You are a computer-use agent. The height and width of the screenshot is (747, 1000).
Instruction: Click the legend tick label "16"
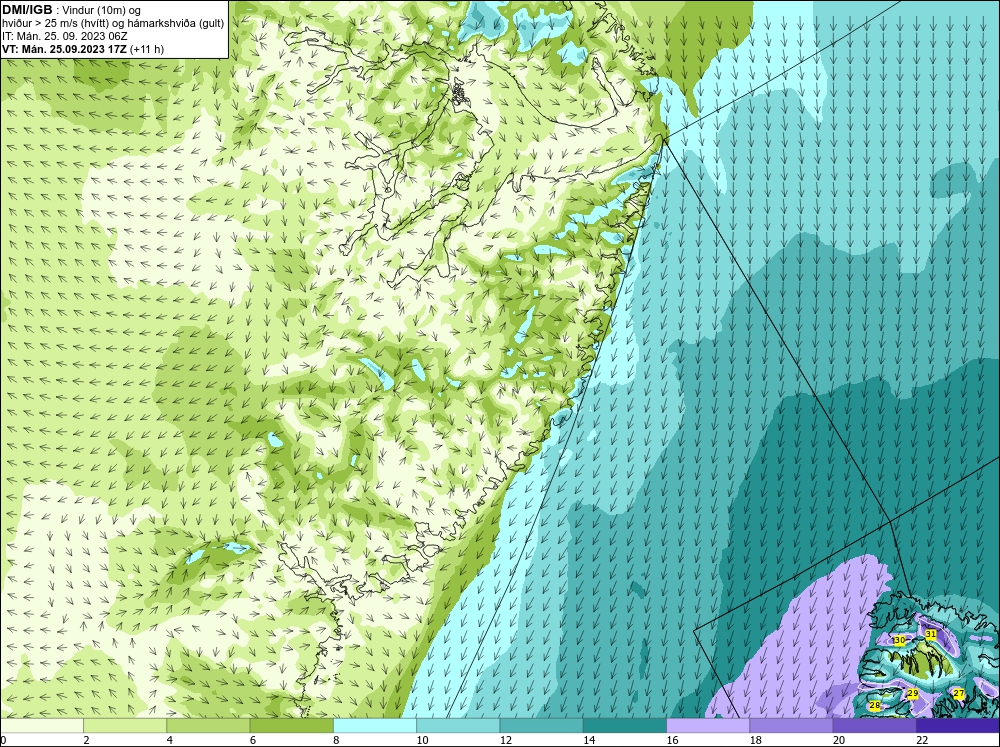[672, 740]
